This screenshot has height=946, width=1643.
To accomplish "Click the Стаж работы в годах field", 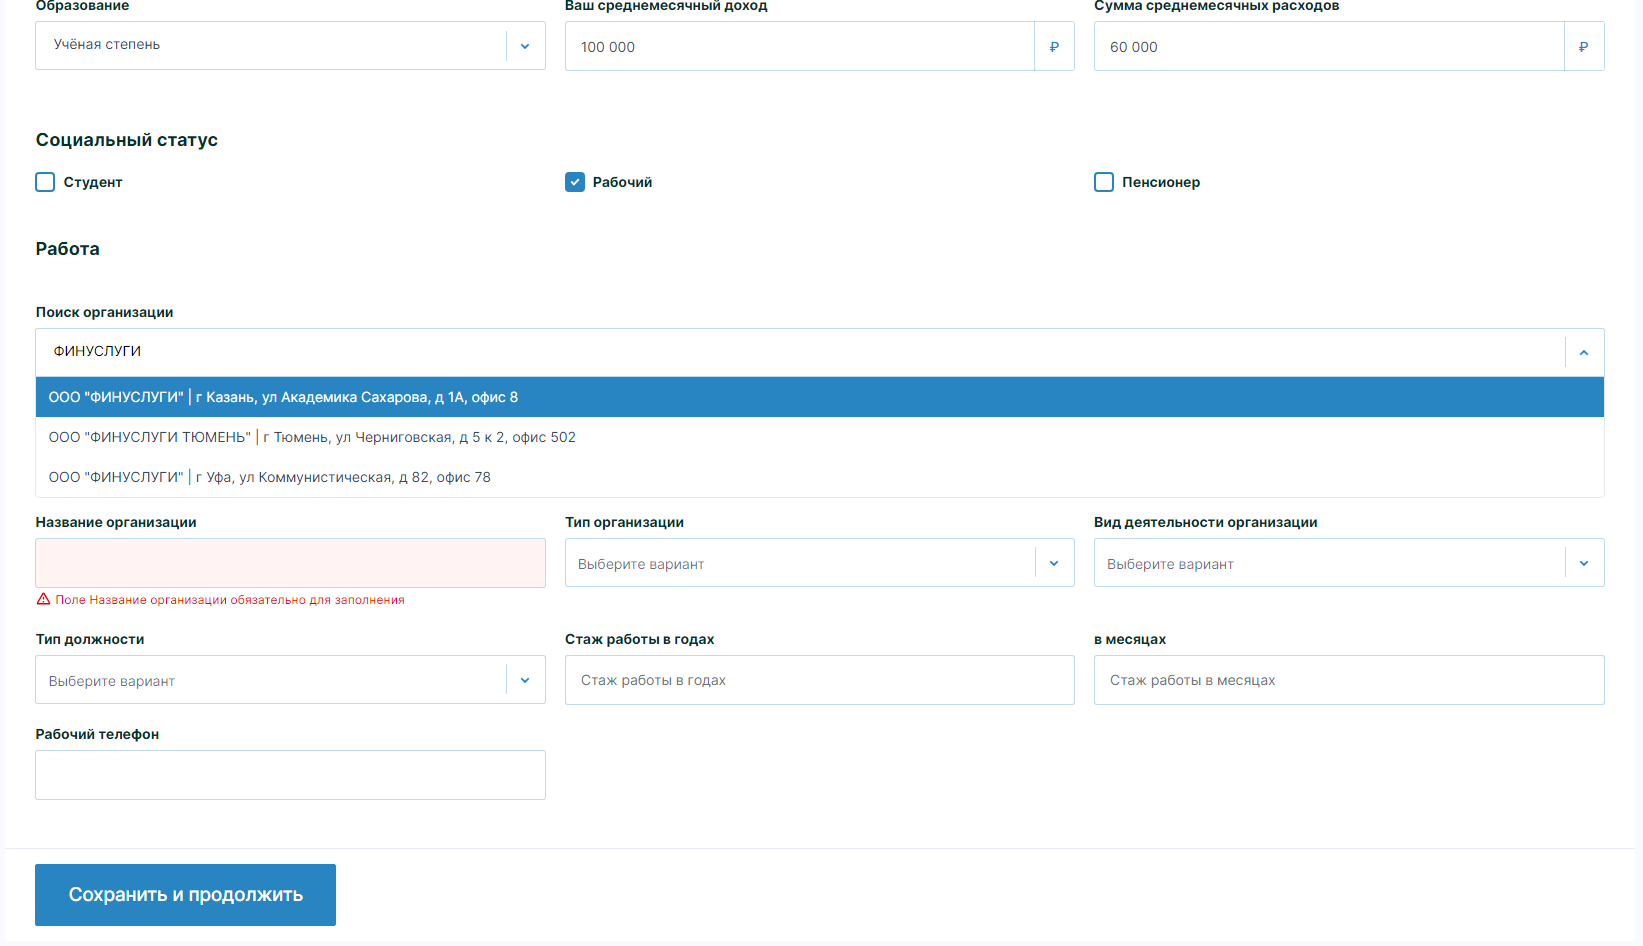I will [x=819, y=680].
